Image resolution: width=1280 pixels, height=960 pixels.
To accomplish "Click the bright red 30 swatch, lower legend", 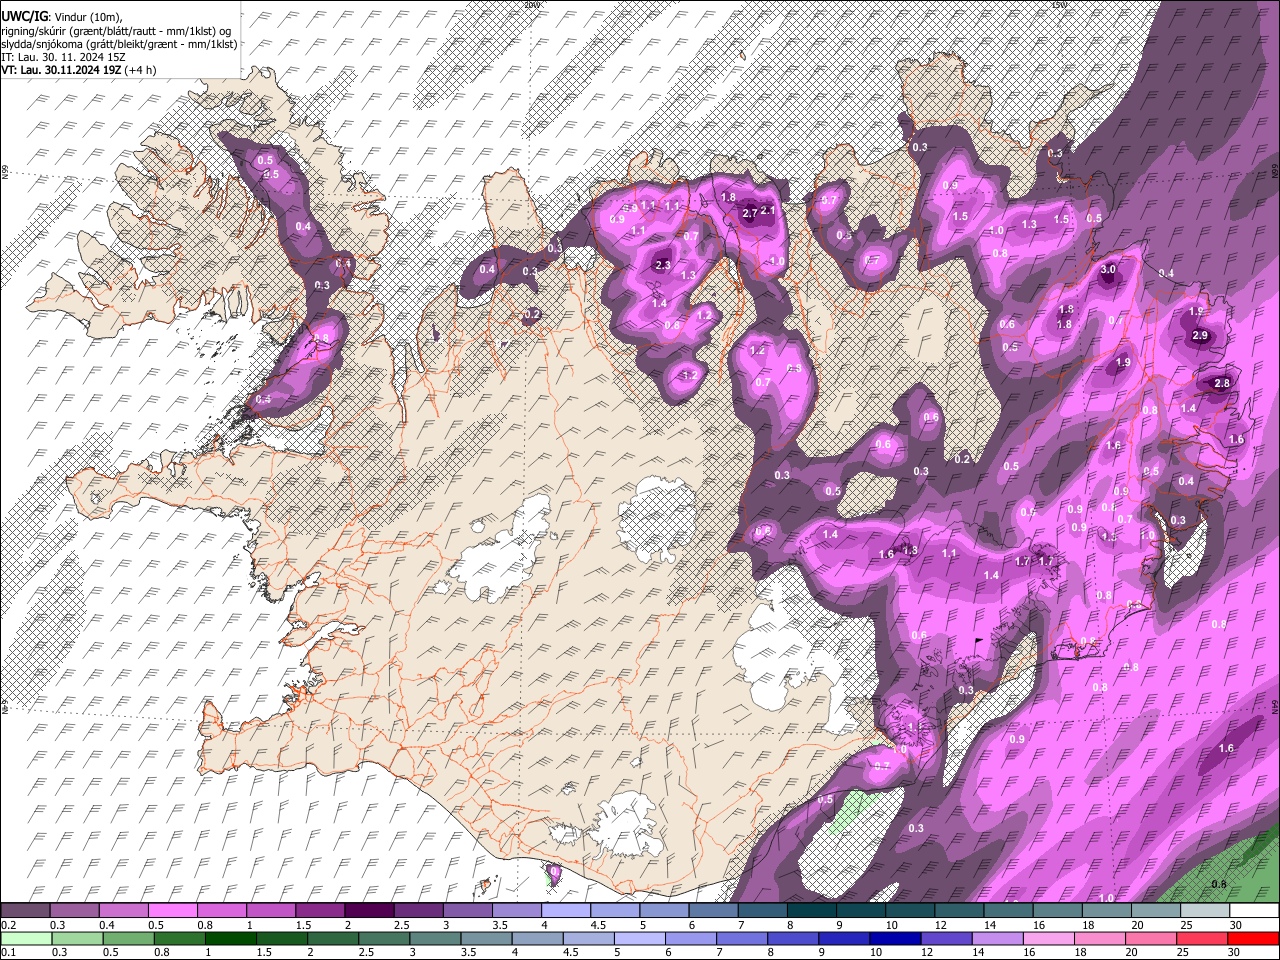I will [1253, 938].
